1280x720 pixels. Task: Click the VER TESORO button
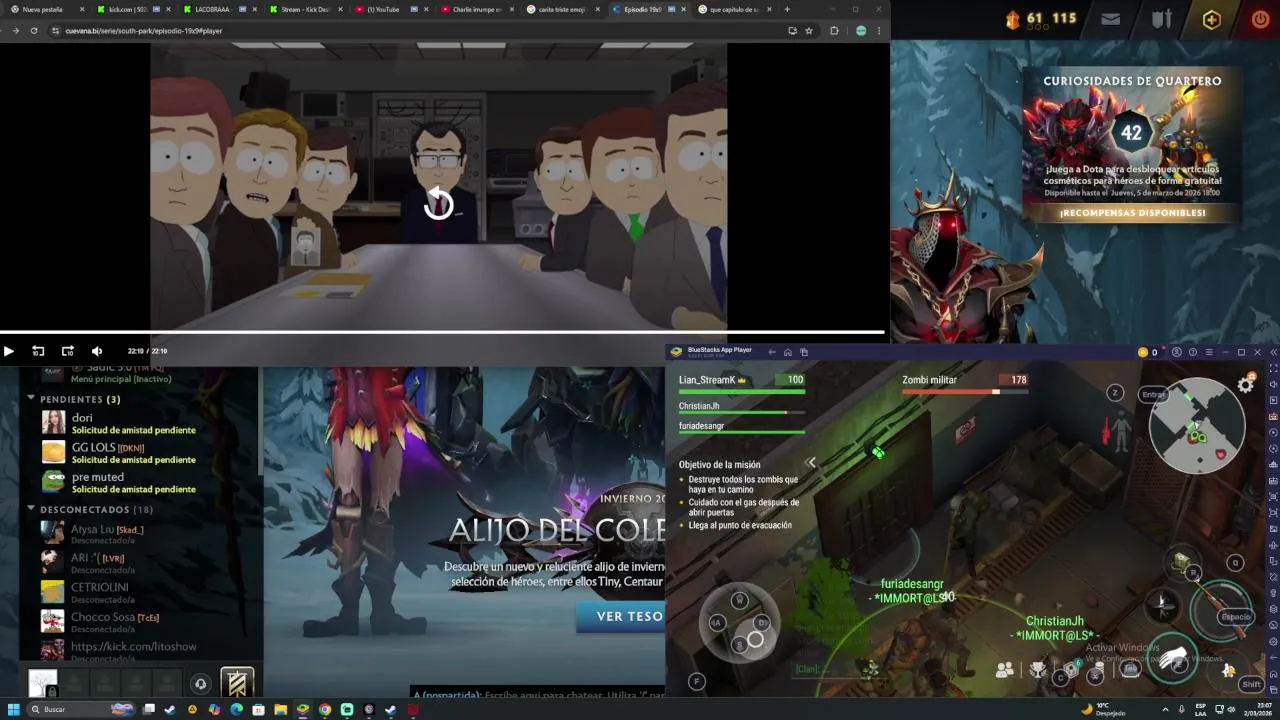point(621,617)
